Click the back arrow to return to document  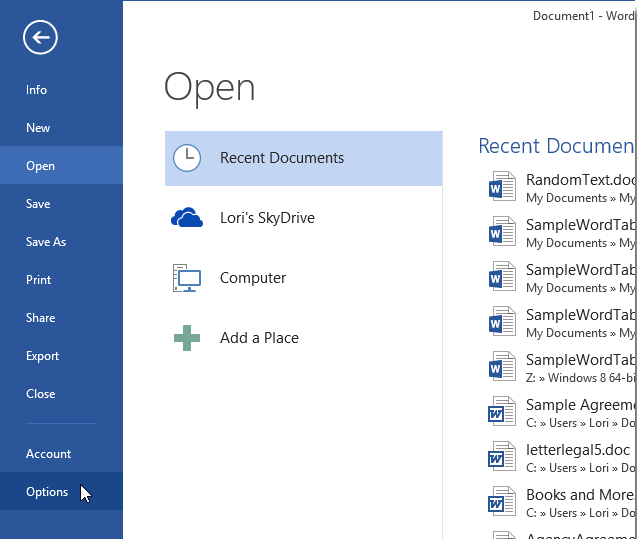[40, 38]
